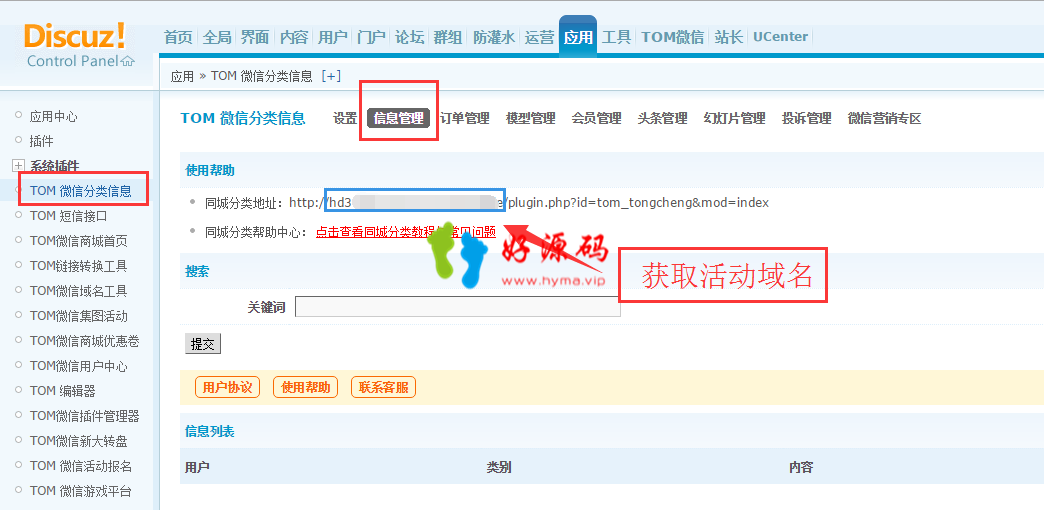Image resolution: width=1044 pixels, height=510 pixels.
Task: Open the 门户 top menu
Action: point(371,37)
